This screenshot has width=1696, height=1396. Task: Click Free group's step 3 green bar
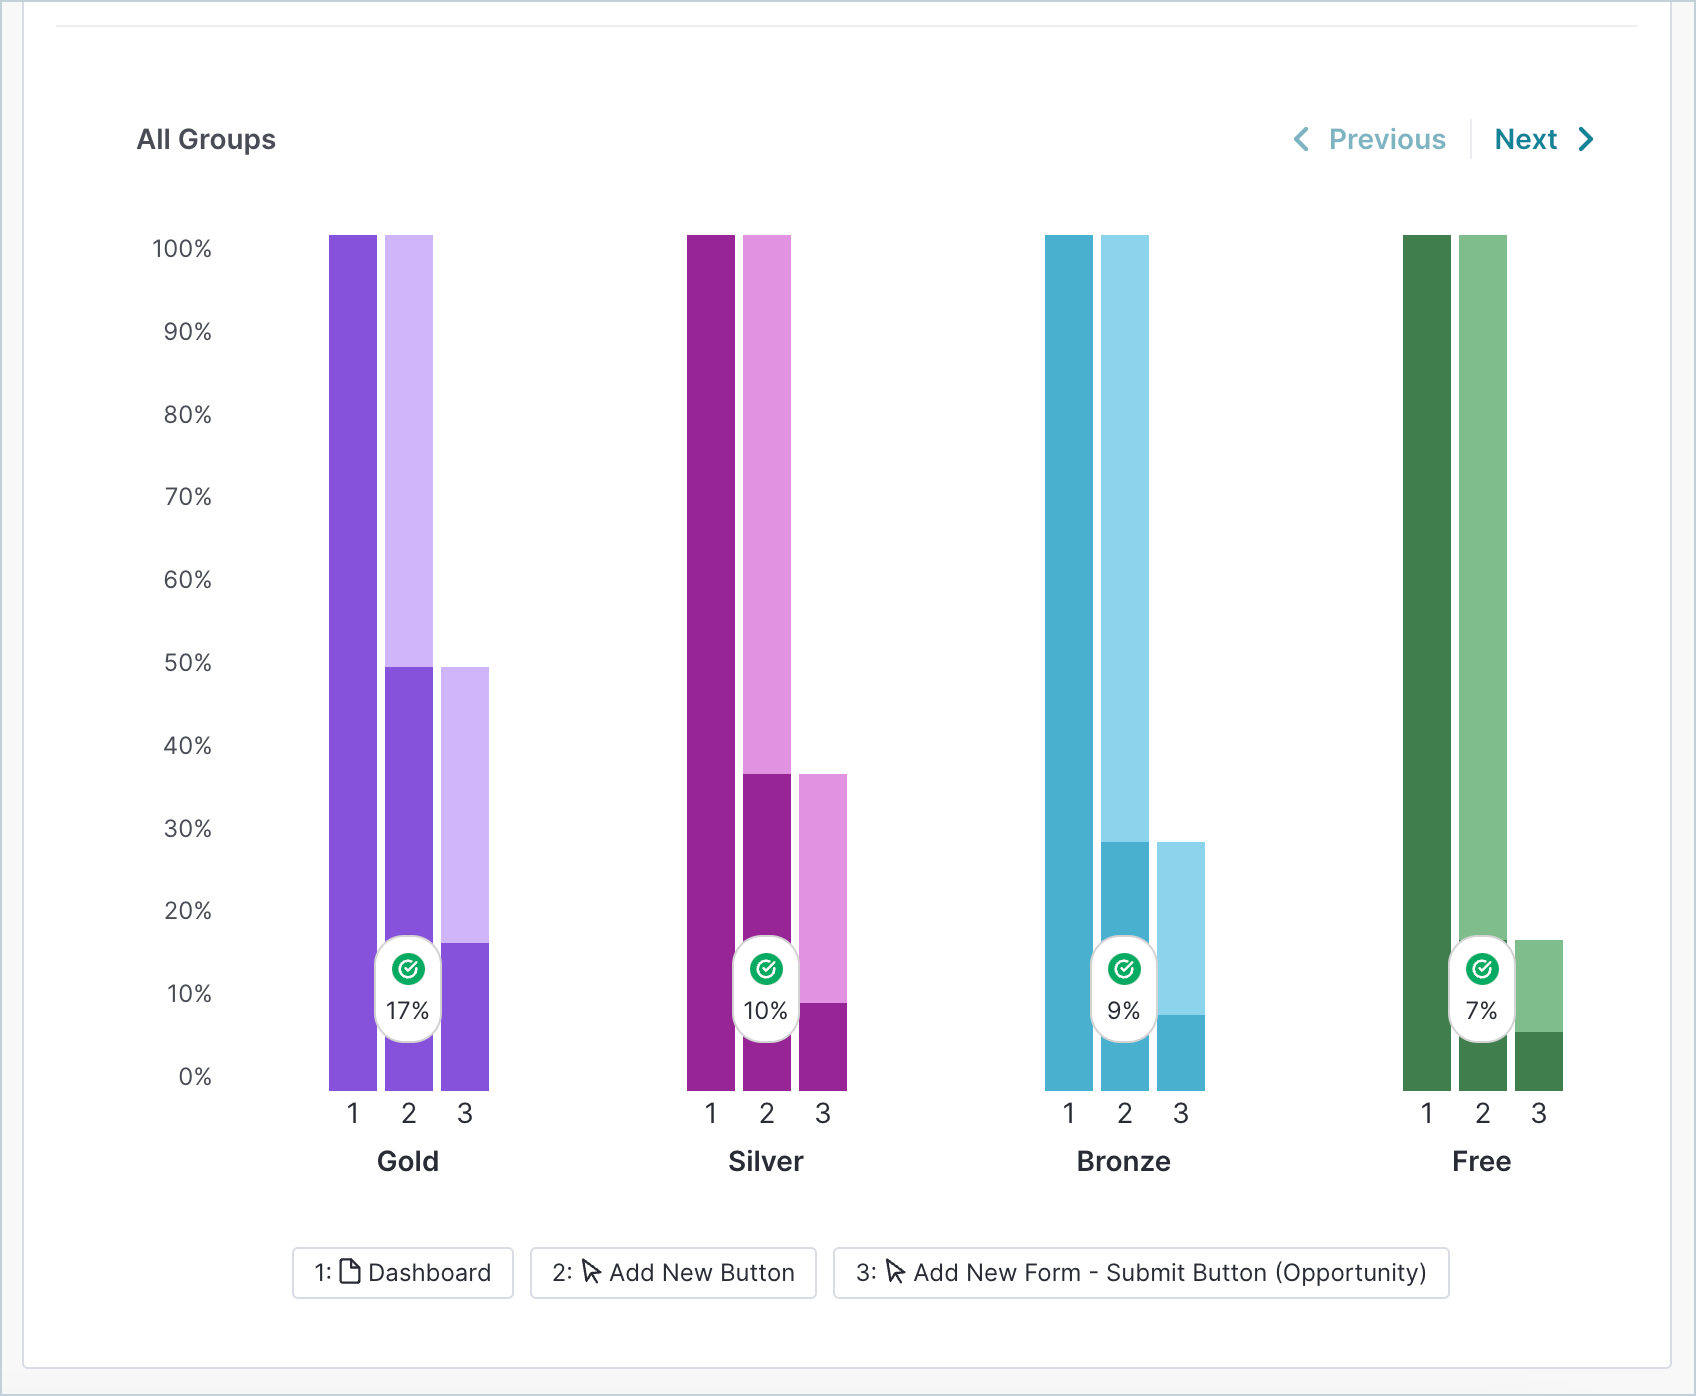pos(1539,1015)
